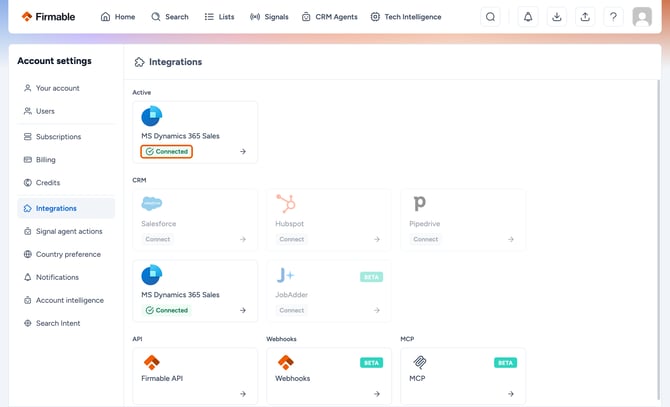Select Integrations in sidebar
This screenshot has height=407, width=670.
[x=66, y=208]
